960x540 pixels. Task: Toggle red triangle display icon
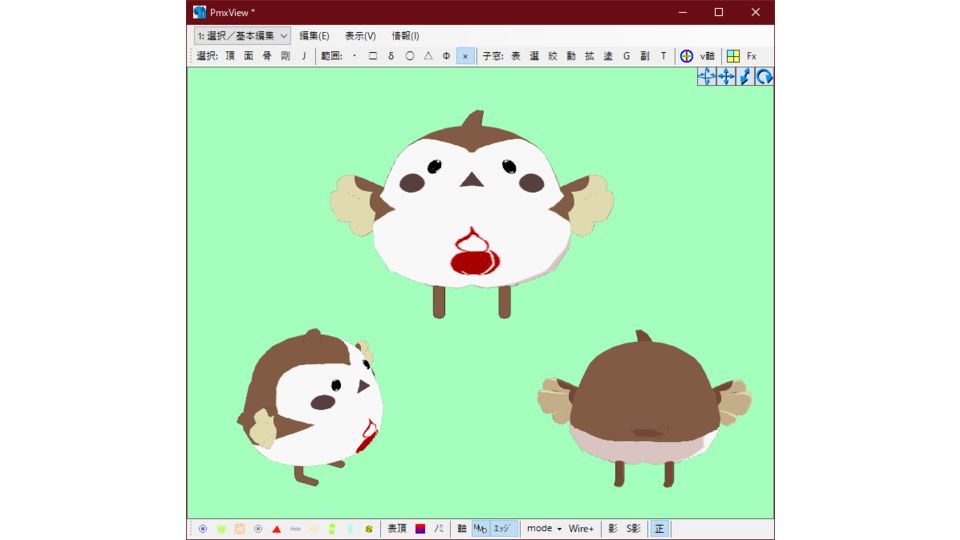tap(276, 528)
